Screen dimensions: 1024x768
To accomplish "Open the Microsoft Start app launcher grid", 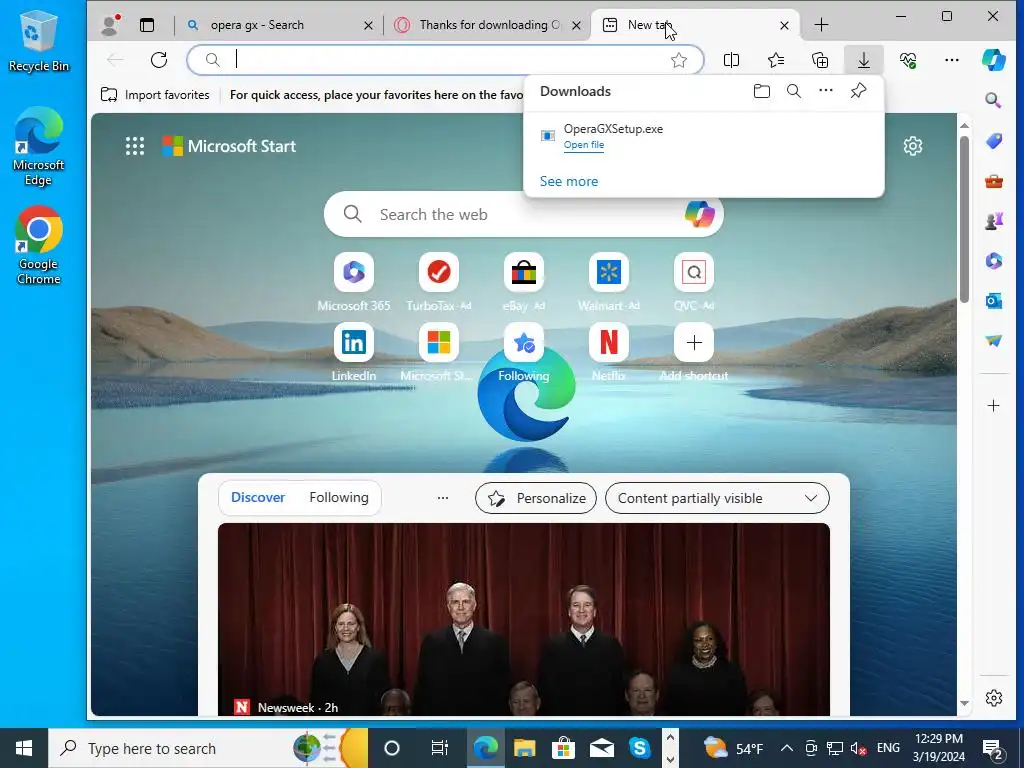I will click(x=135, y=146).
